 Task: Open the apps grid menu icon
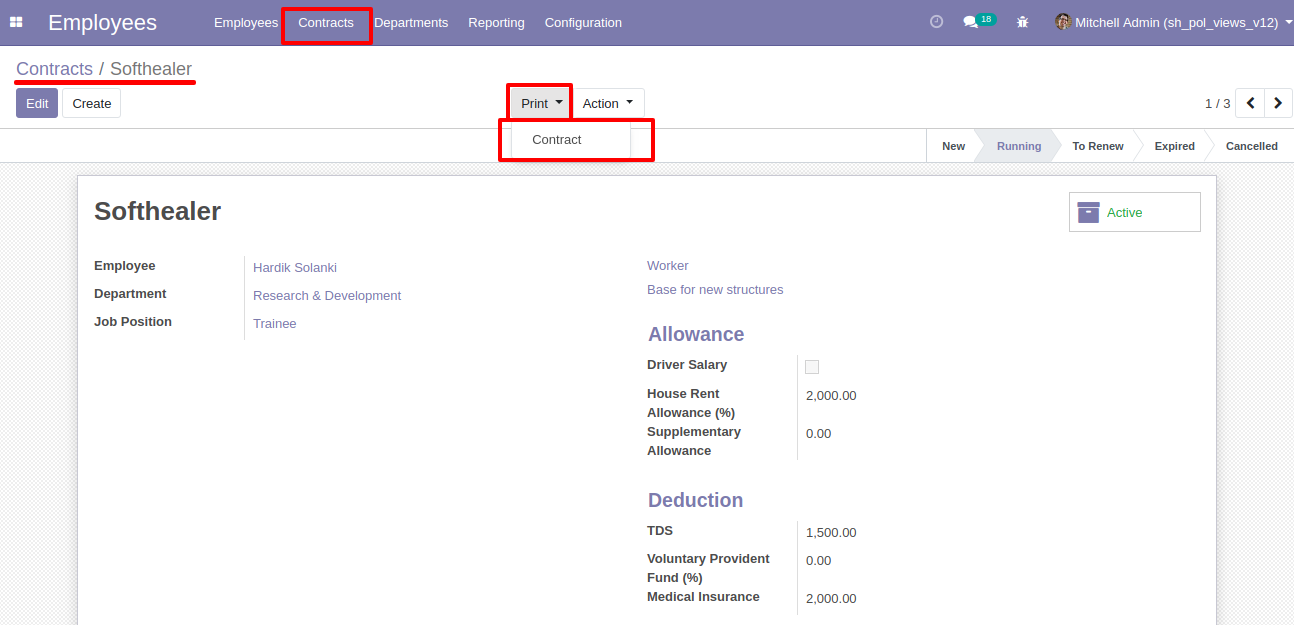[x=16, y=22]
